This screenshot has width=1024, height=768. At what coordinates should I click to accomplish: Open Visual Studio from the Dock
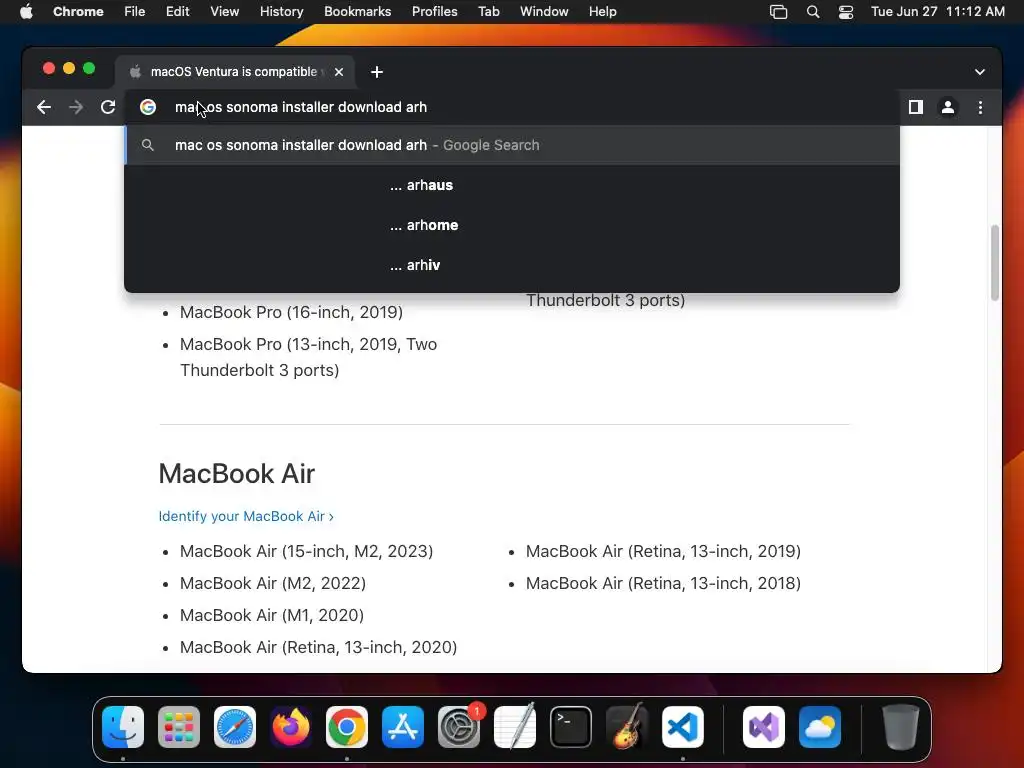click(x=764, y=727)
